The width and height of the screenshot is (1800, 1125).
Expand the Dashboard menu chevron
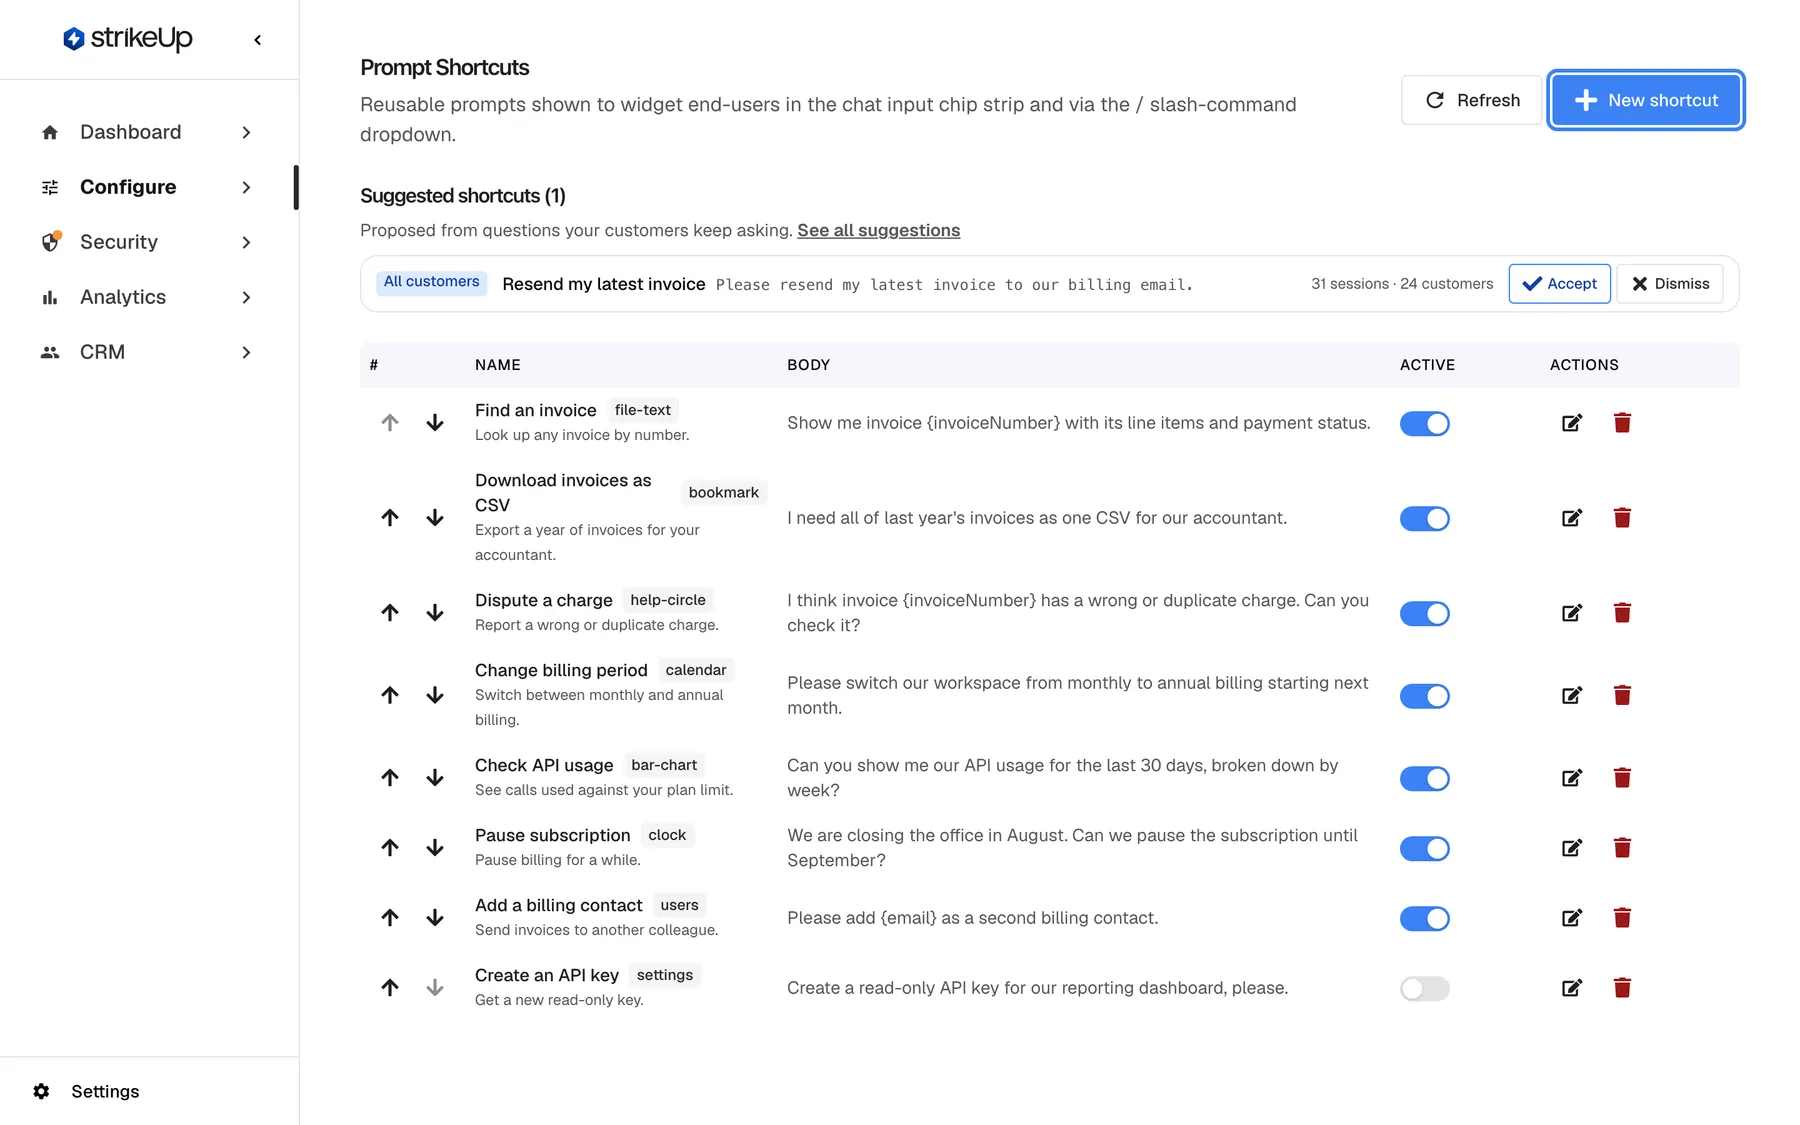click(x=246, y=132)
